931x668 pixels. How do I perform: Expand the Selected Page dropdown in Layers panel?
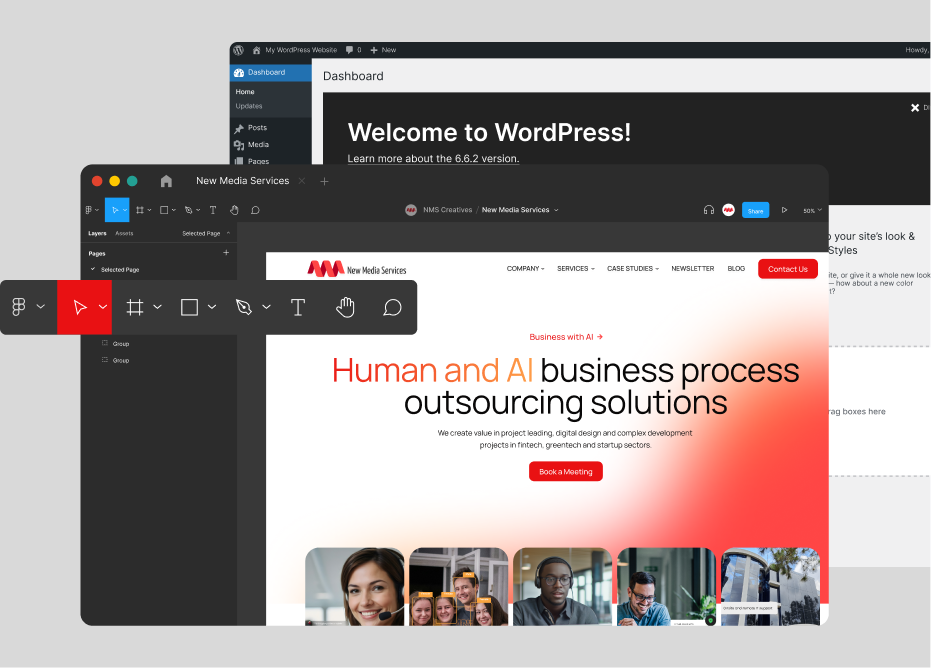[x=205, y=233]
